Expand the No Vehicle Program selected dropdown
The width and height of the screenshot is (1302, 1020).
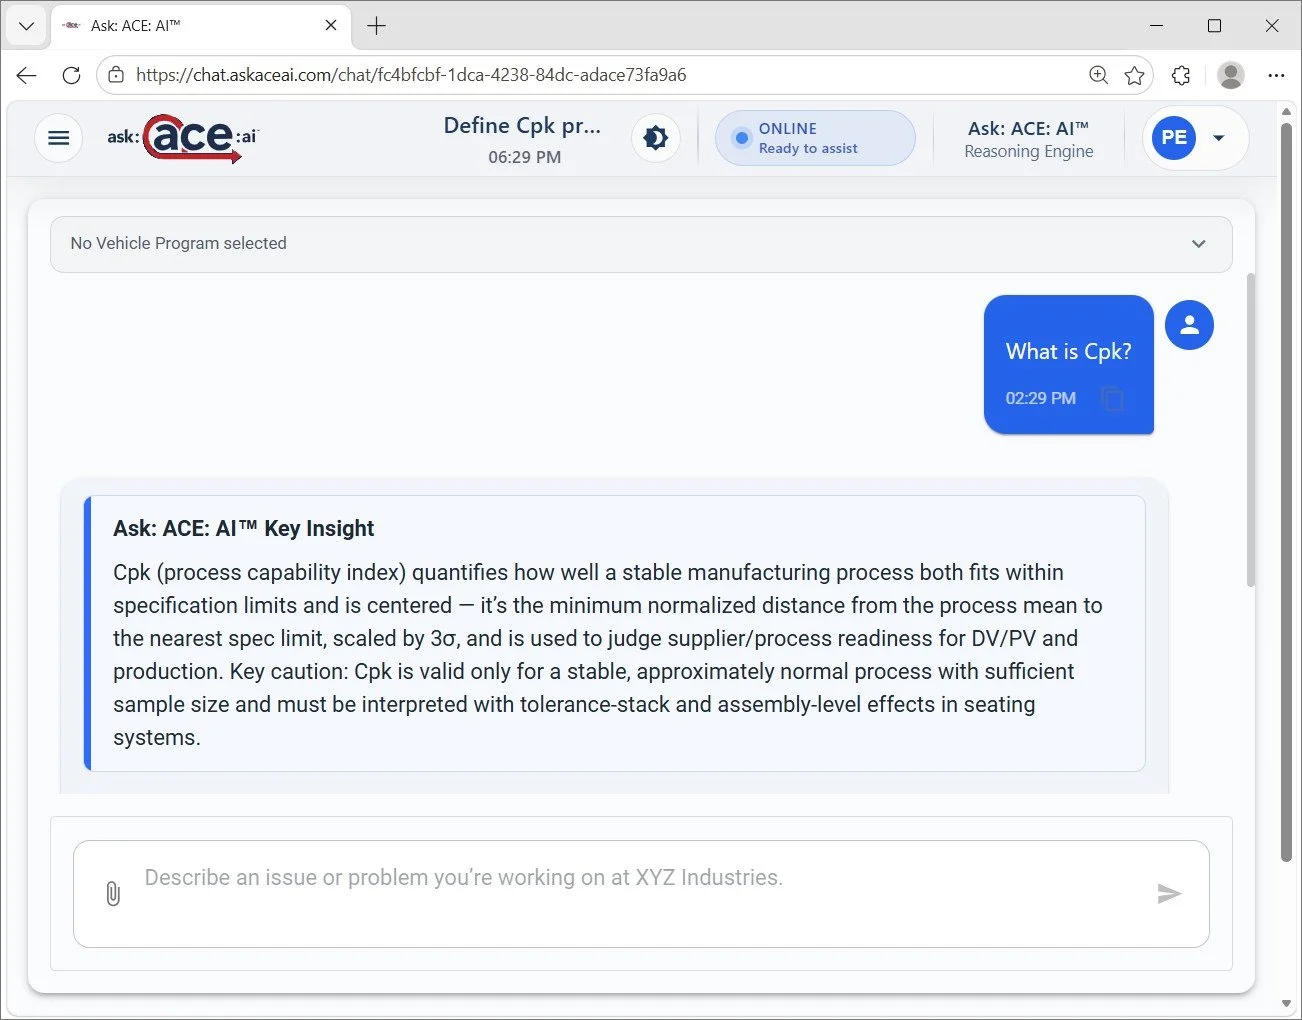pyautogui.click(x=641, y=244)
